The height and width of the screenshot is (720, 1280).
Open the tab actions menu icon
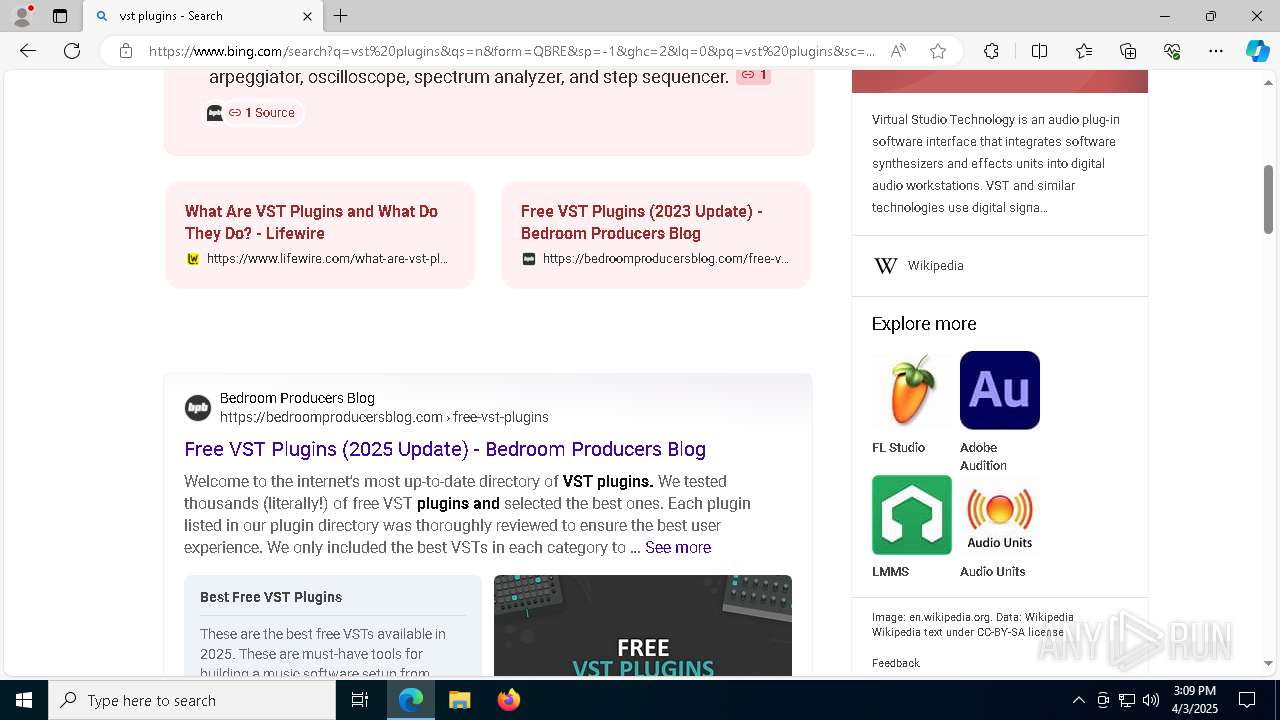coord(60,16)
